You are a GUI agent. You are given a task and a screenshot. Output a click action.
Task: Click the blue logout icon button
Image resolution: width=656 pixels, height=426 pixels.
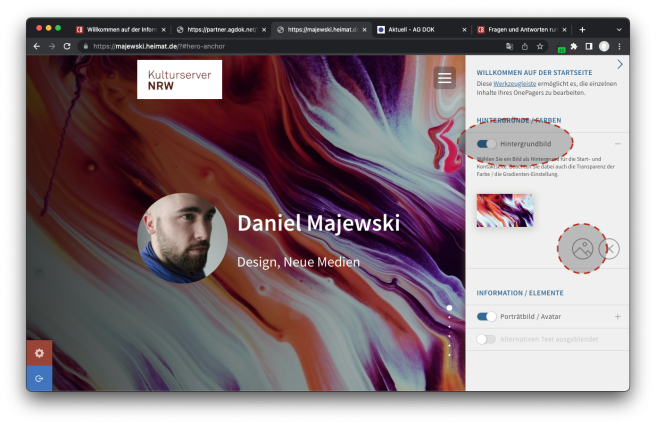click(39, 378)
